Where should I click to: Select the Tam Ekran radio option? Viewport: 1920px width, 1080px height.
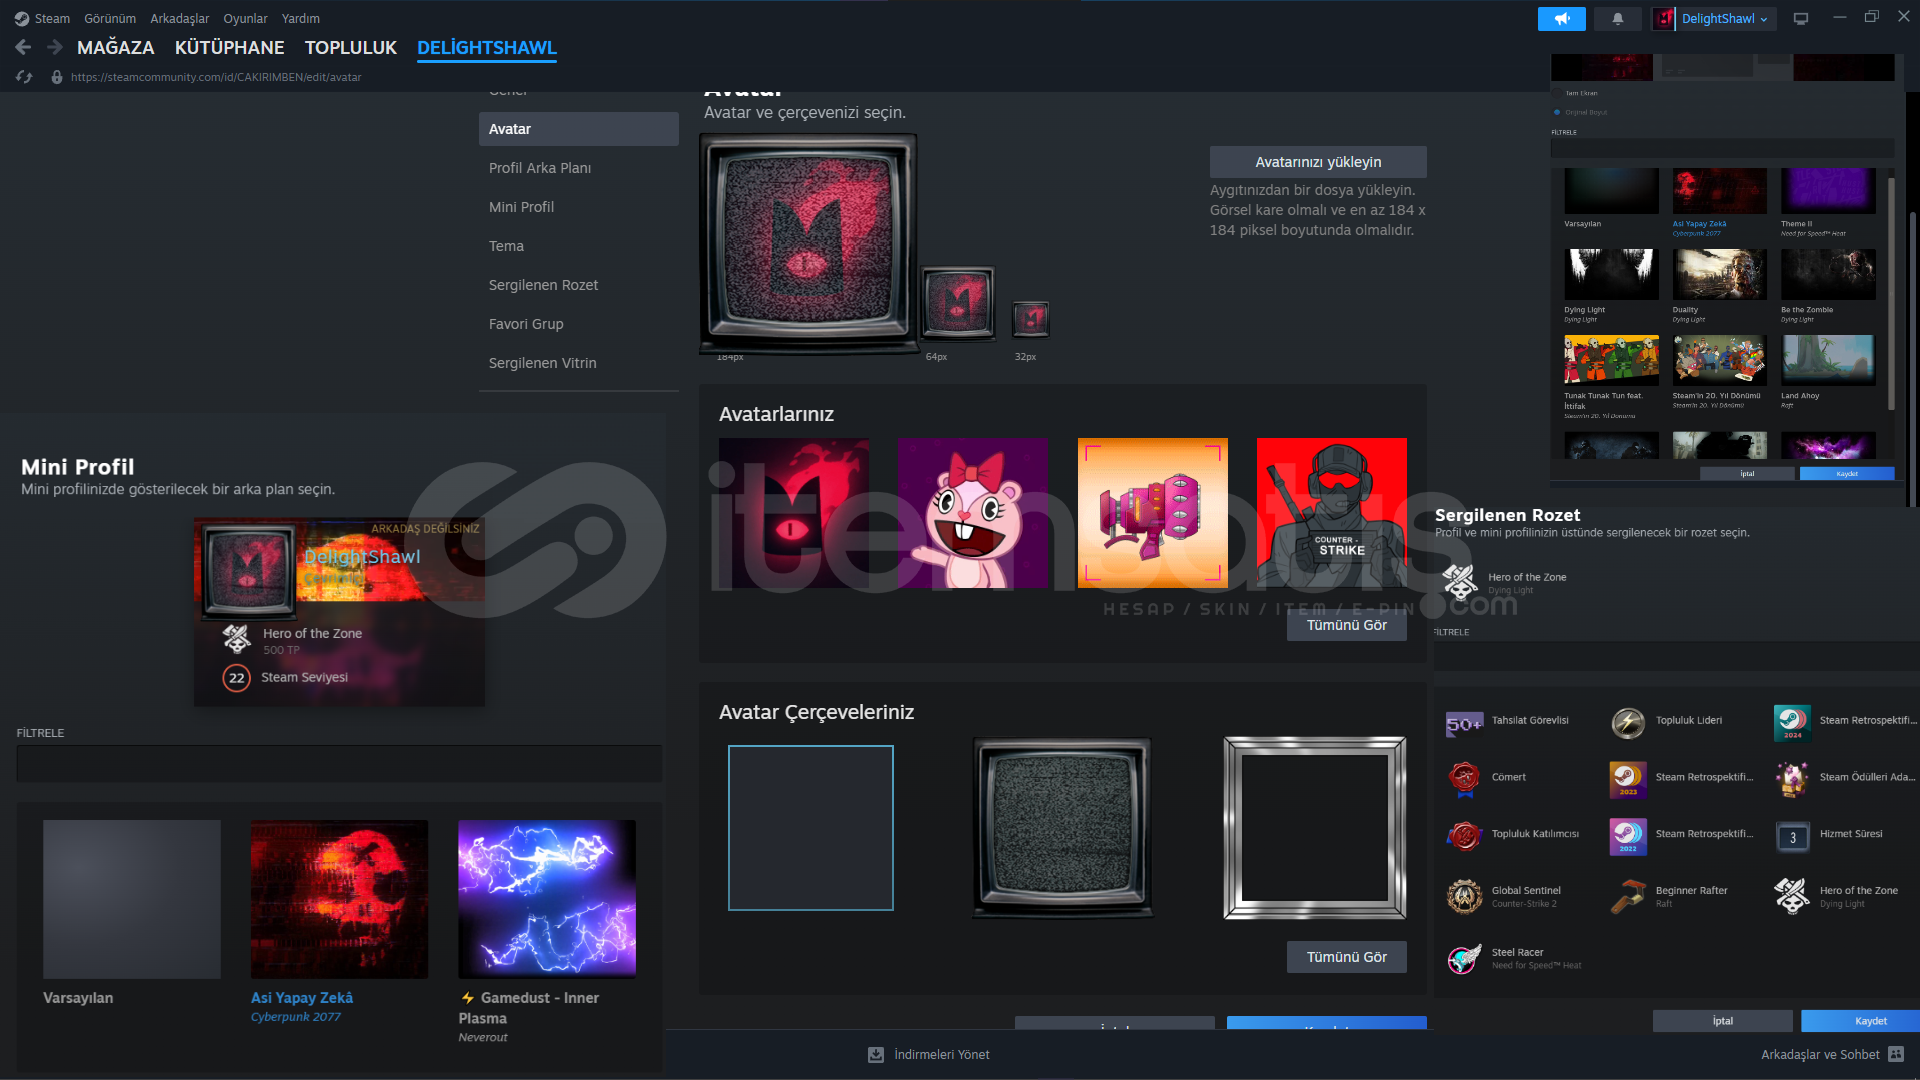tap(1557, 93)
